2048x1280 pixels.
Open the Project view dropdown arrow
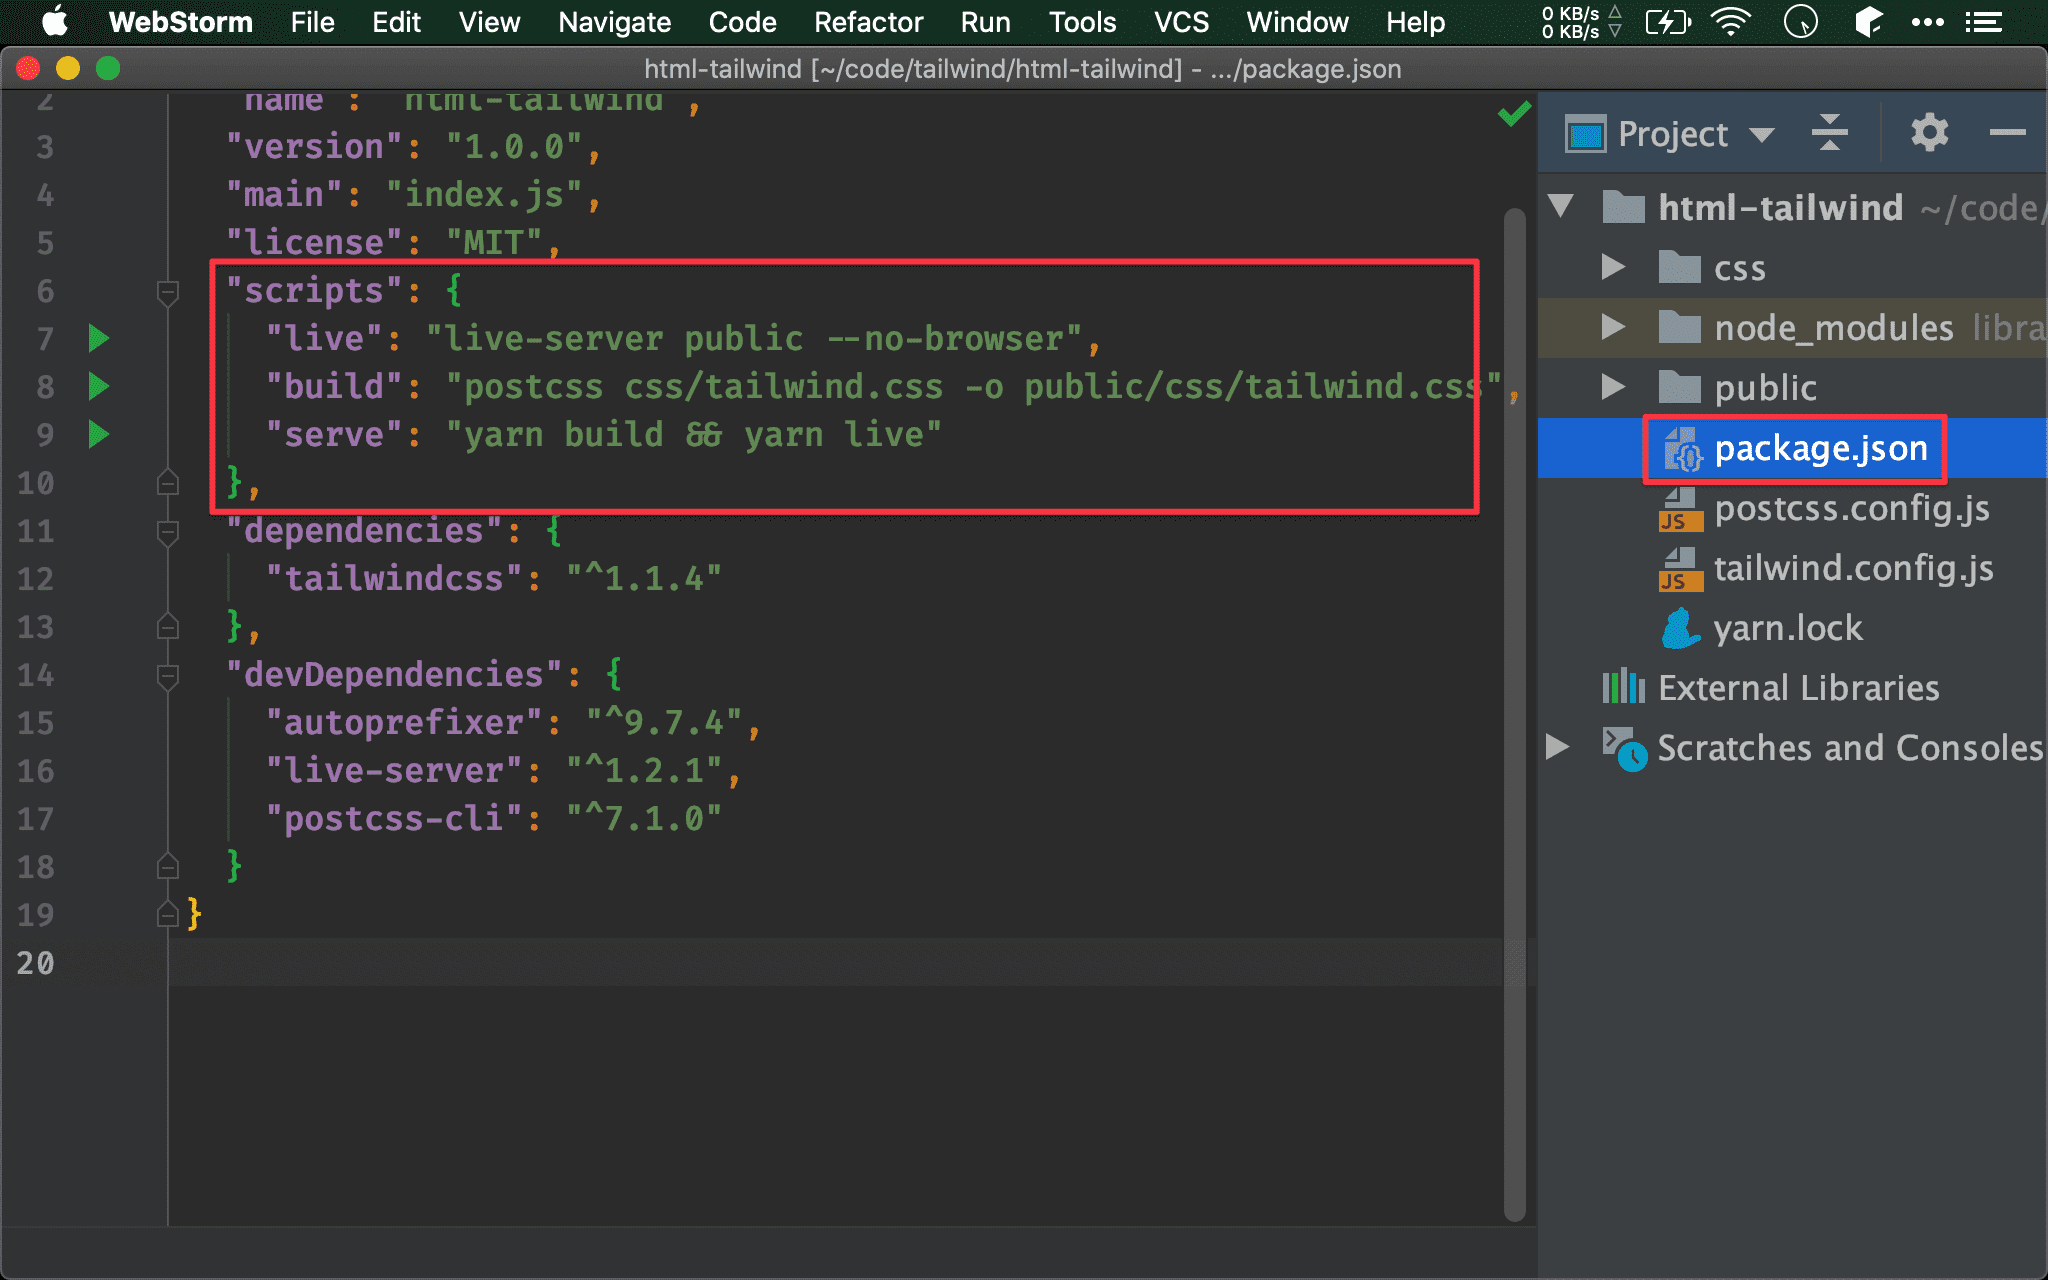(1762, 135)
